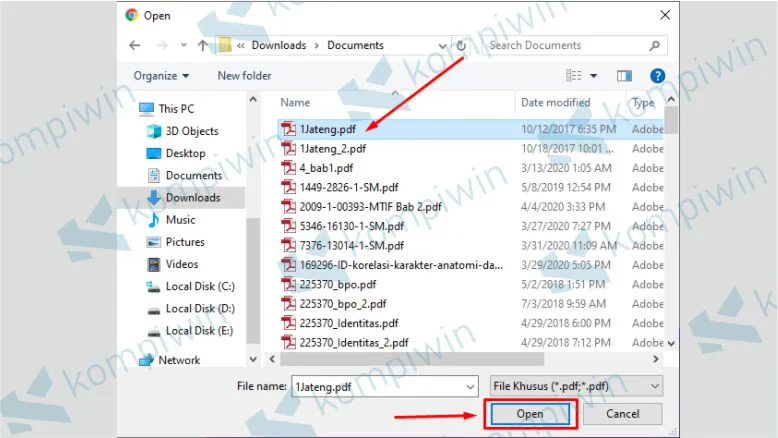Click the Documents breadcrumb in path

pyautogui.click(x=355, y=45)
